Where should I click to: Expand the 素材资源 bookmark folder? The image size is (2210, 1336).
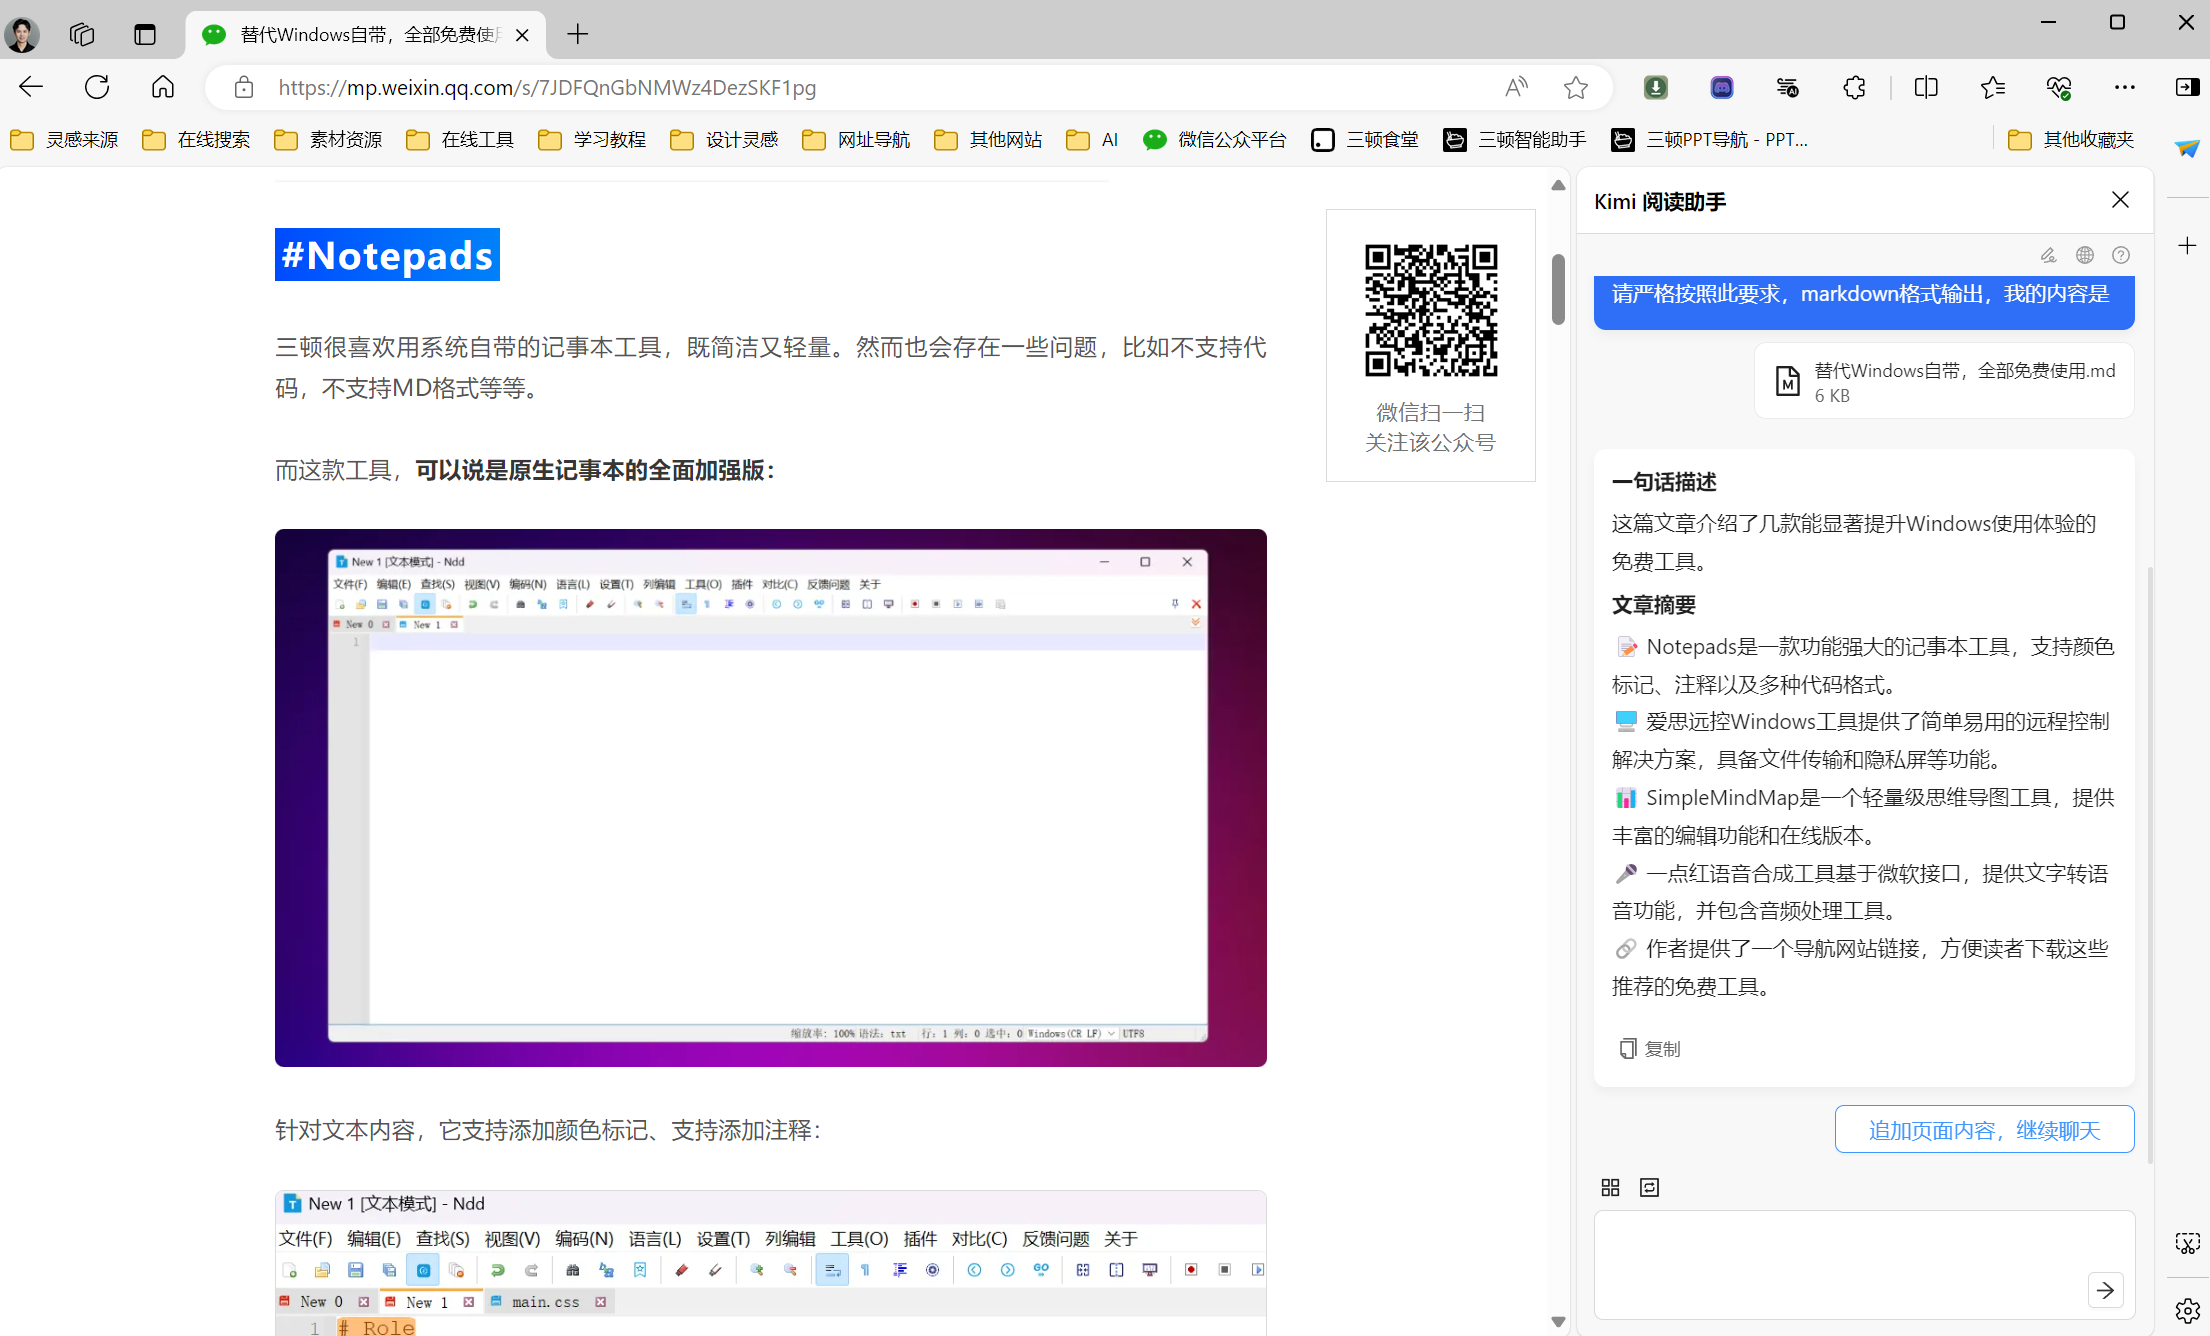tap(328, 139)
